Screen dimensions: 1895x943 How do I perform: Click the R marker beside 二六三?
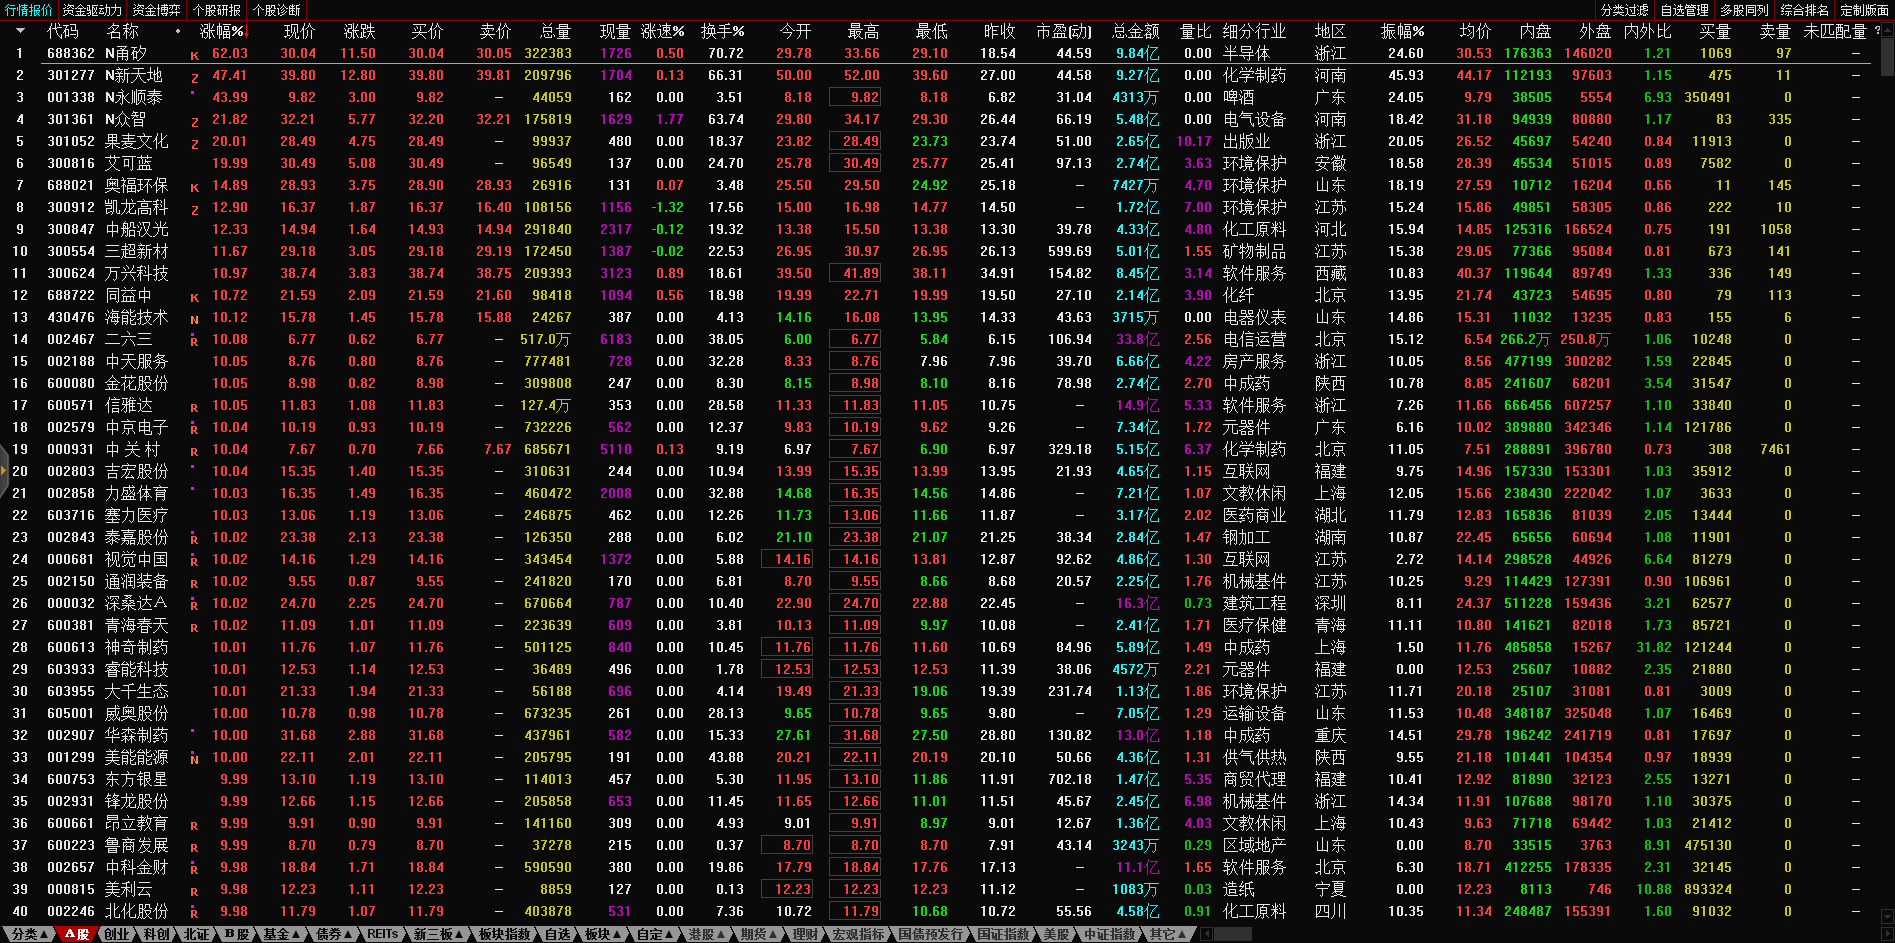(194, 342)
